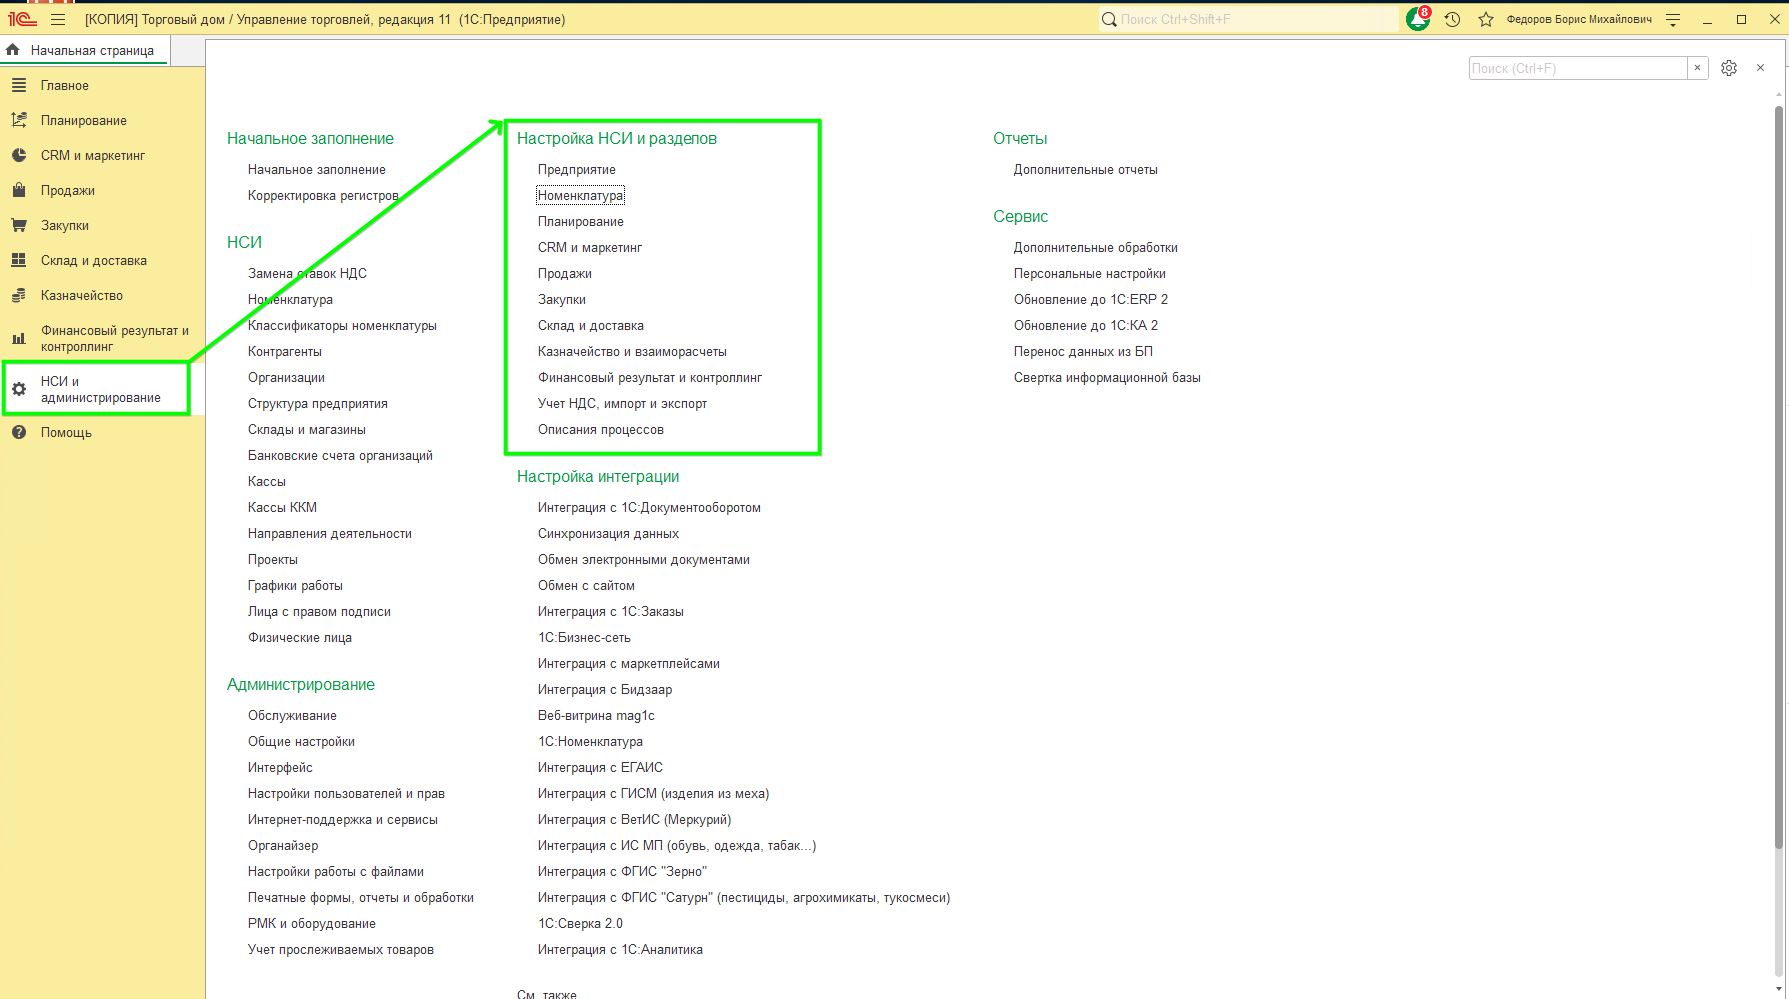Select Казначейство in the sidebar

click(81, 295)
